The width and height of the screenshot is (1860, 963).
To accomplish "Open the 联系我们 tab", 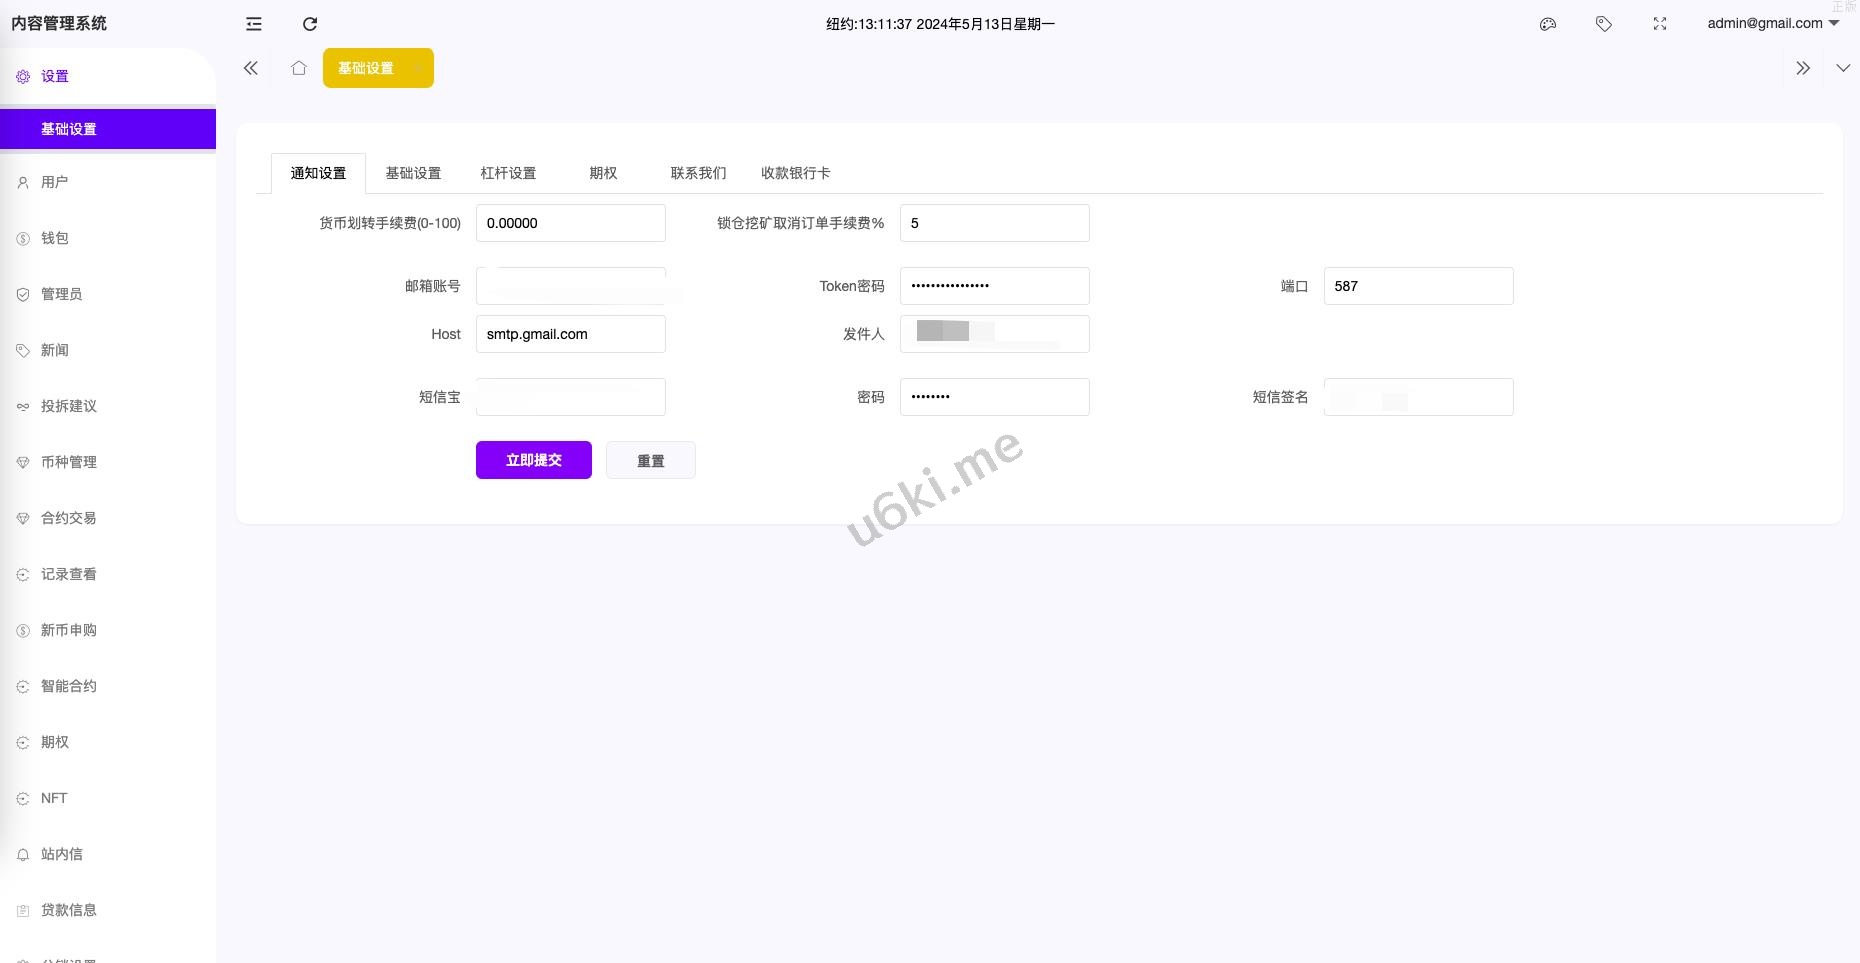I will point(698,173).
